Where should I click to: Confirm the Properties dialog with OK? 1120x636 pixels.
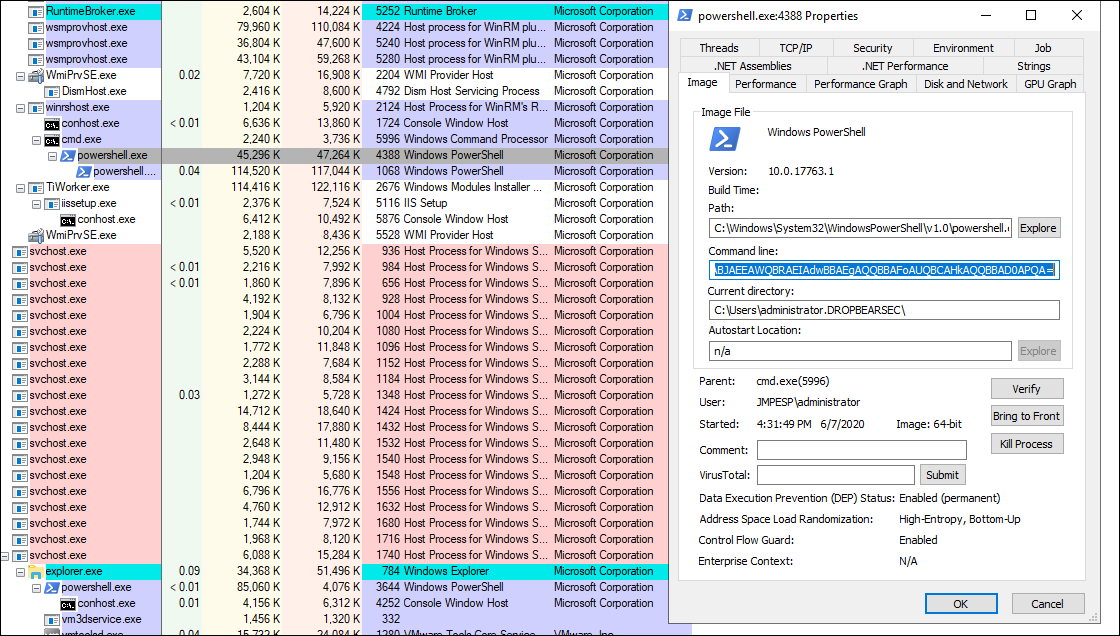961,604
